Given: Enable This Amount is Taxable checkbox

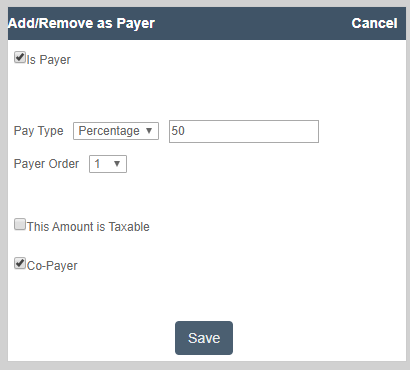Looking at the screenshot, I should [x=20, y=224].
